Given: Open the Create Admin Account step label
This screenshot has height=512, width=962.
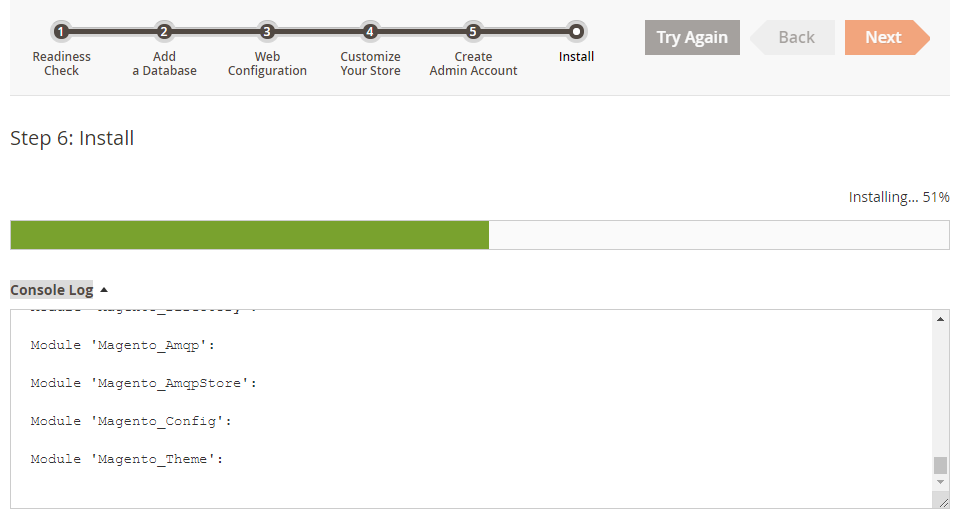Looking at the screenshot, I should tap(473, 64).
